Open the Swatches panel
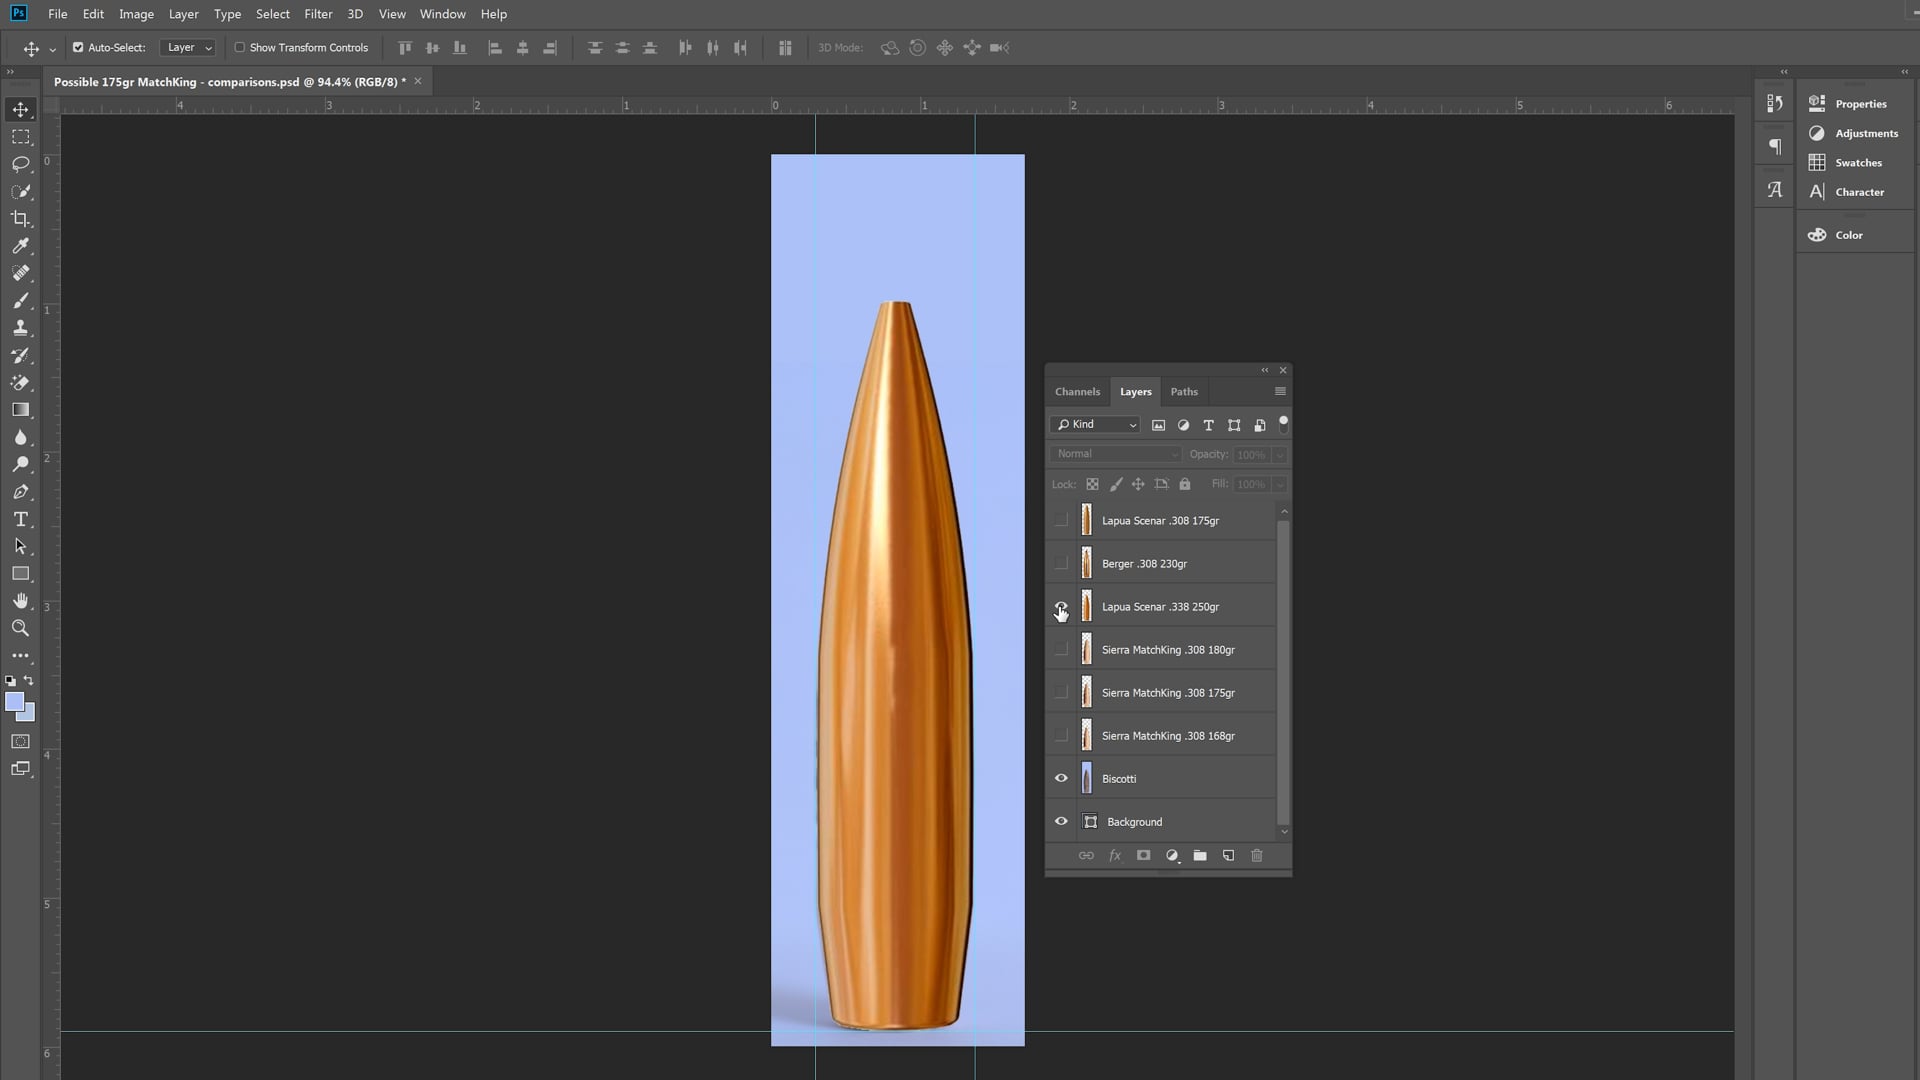 [x=1857, y=162]
